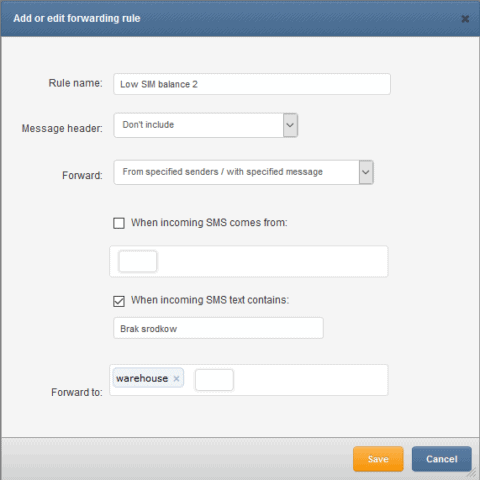Screen dimensions: 480x480
Task: Click the Message header dropdown arrow
Action: click(290, 125)
